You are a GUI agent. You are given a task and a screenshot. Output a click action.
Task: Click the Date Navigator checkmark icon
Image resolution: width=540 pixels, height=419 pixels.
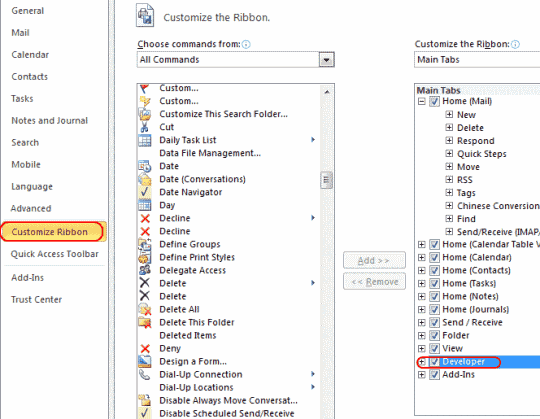point(145,192)
